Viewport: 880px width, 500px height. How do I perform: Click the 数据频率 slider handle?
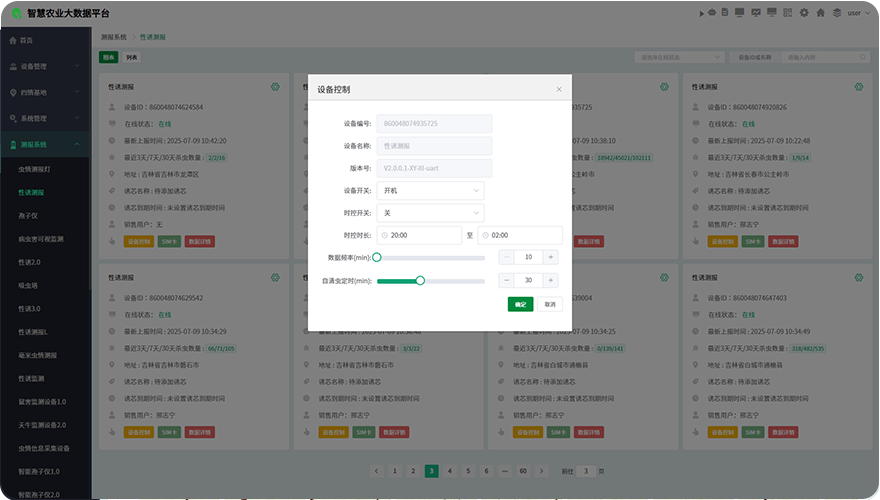(x=377, y=258)
